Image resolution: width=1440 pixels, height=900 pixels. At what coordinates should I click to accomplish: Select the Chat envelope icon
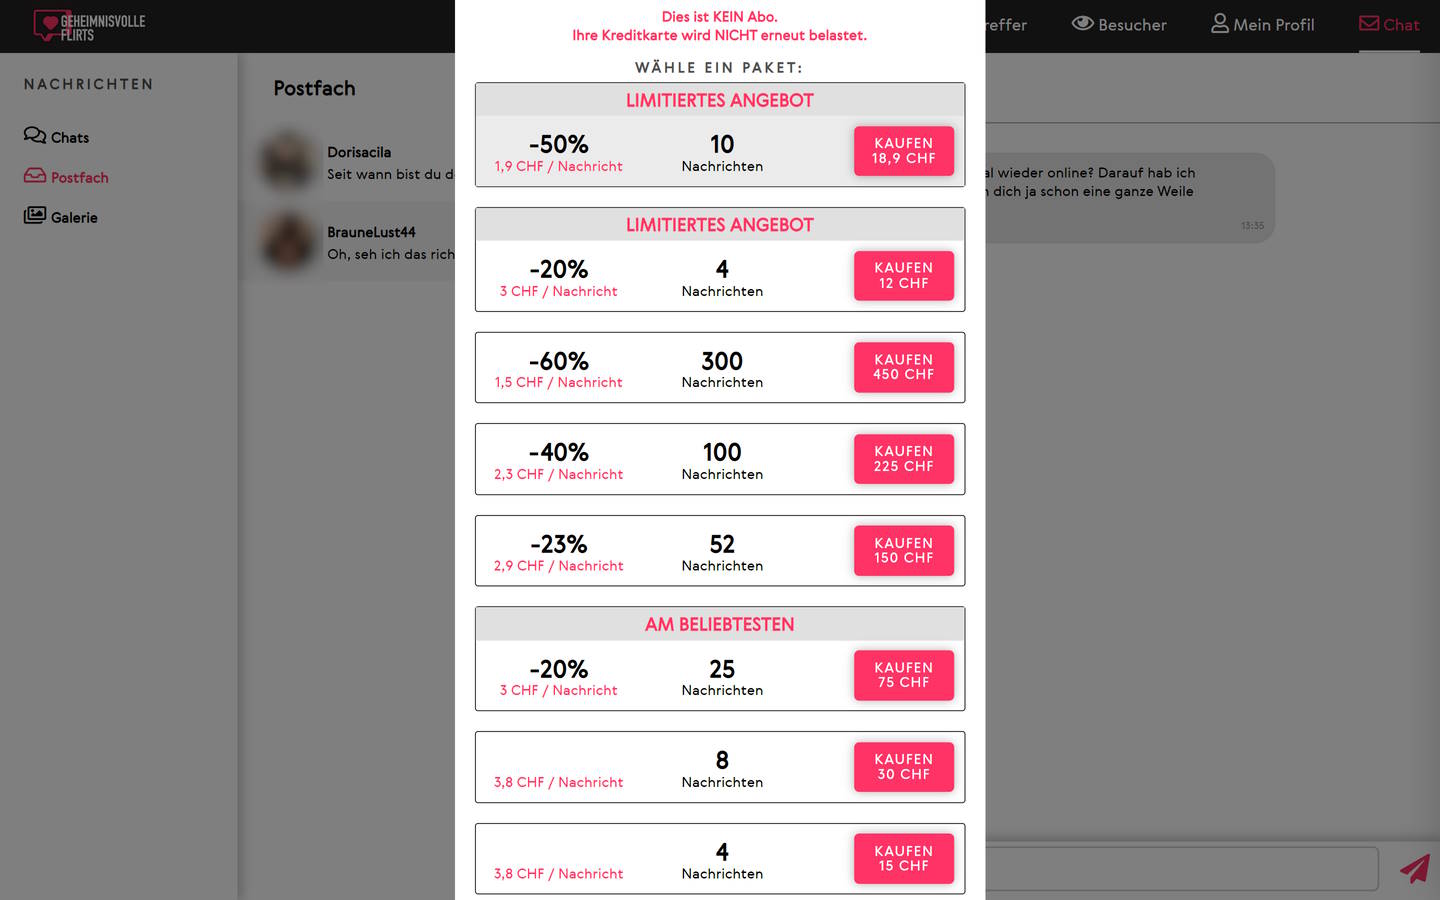pyautogui.click(x=1368, y=23)
